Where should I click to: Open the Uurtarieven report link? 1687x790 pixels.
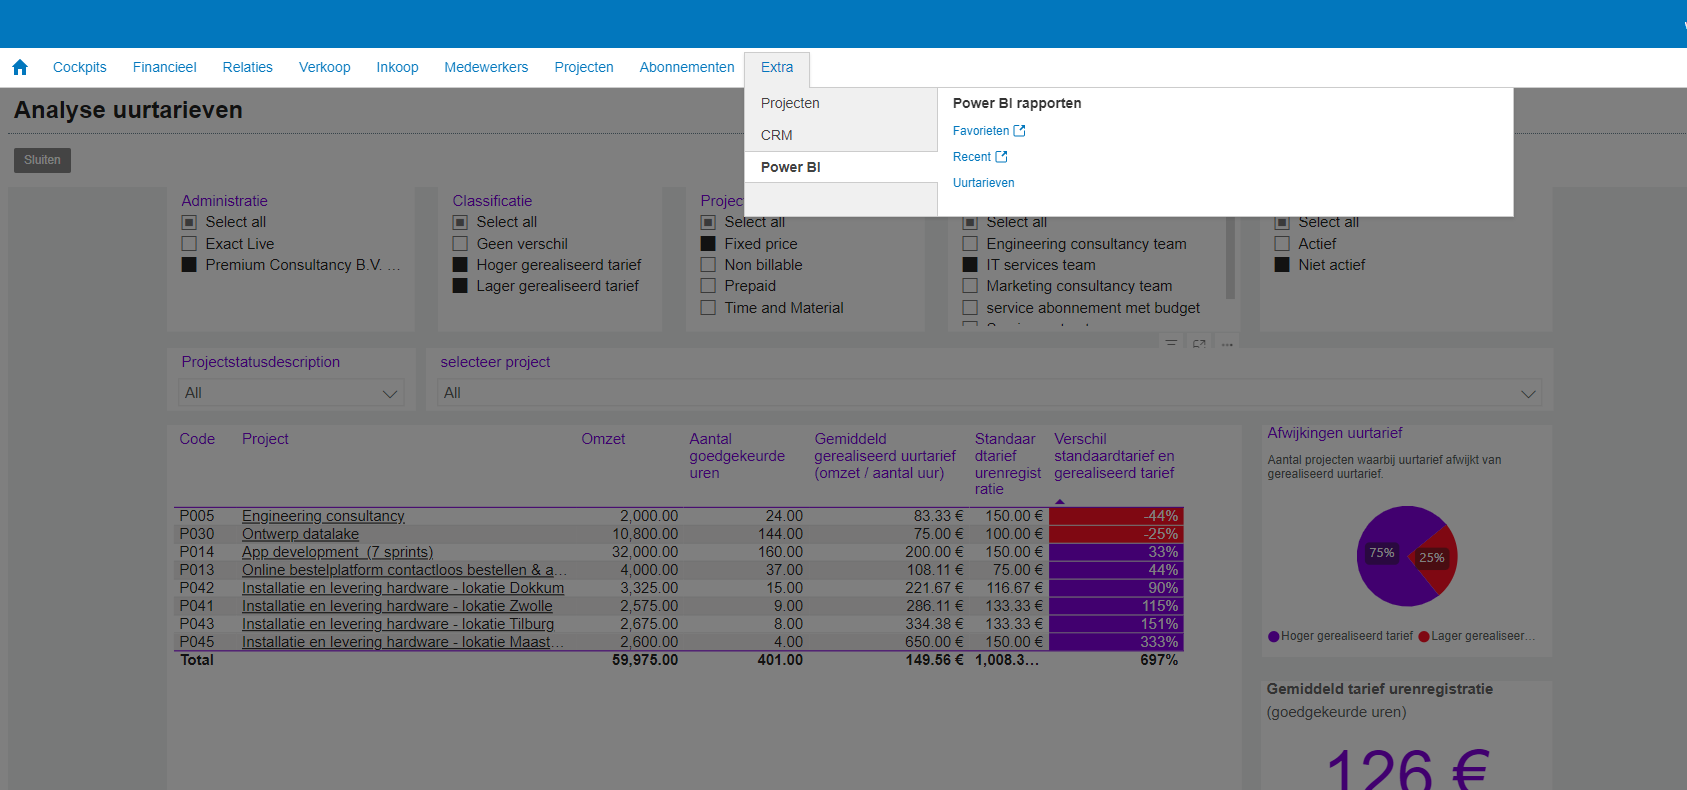tap(983, 183)
